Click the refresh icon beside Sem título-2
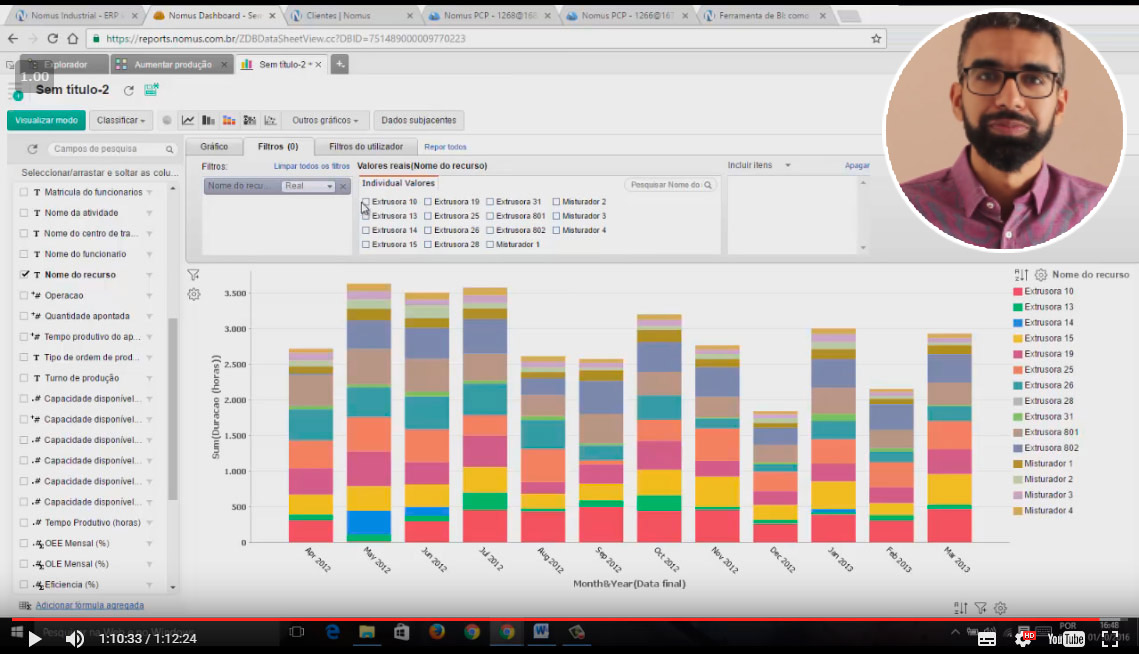 (128, 90)
